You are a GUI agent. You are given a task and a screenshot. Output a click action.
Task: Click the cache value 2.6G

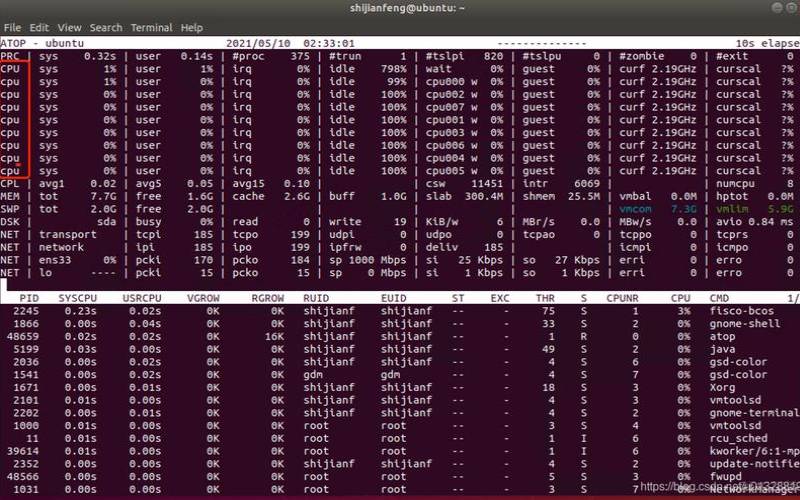[x=297, y=196]
